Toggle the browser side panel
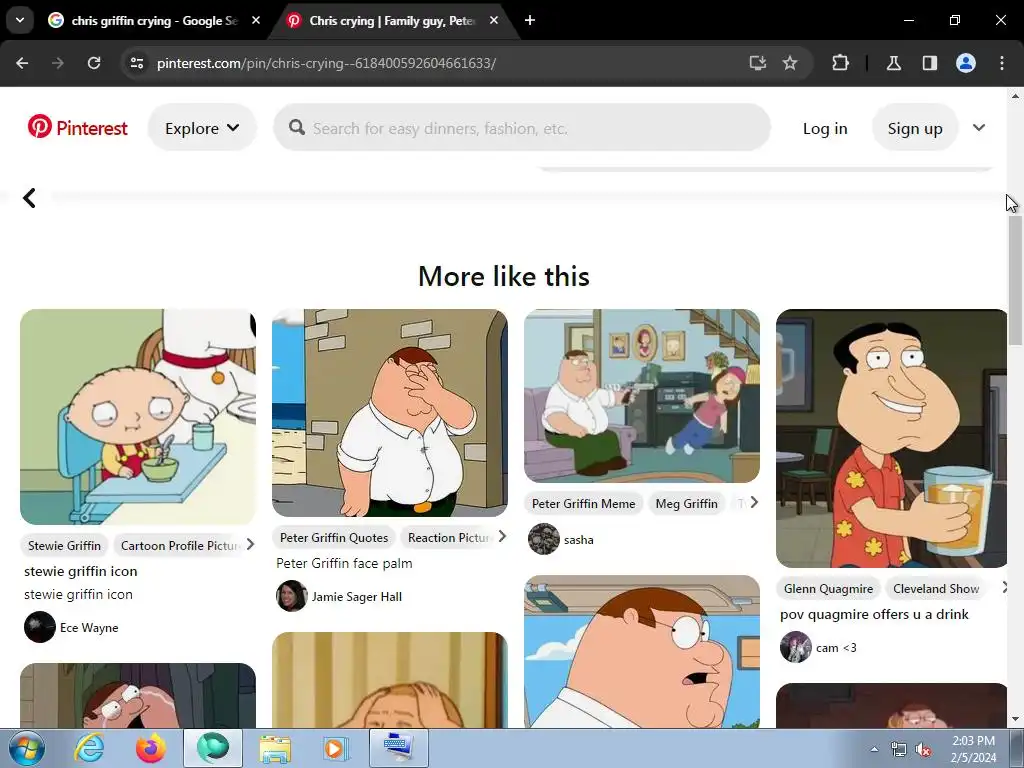Screen dimensions: 1024x768 929,63
